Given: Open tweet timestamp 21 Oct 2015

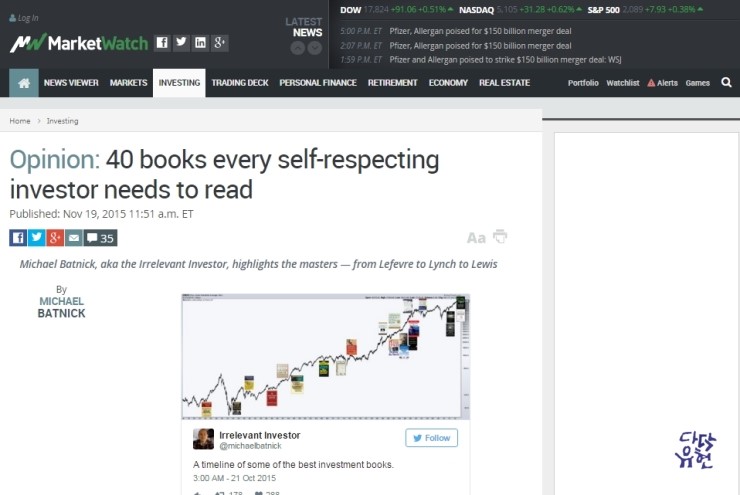Looking at the screenshot, I should point(235,478).
